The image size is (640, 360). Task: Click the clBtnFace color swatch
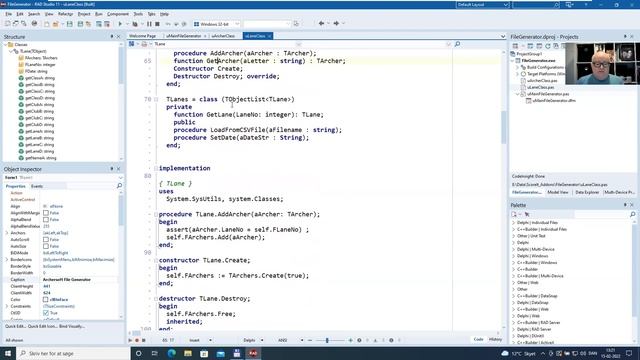pos(46,300)
